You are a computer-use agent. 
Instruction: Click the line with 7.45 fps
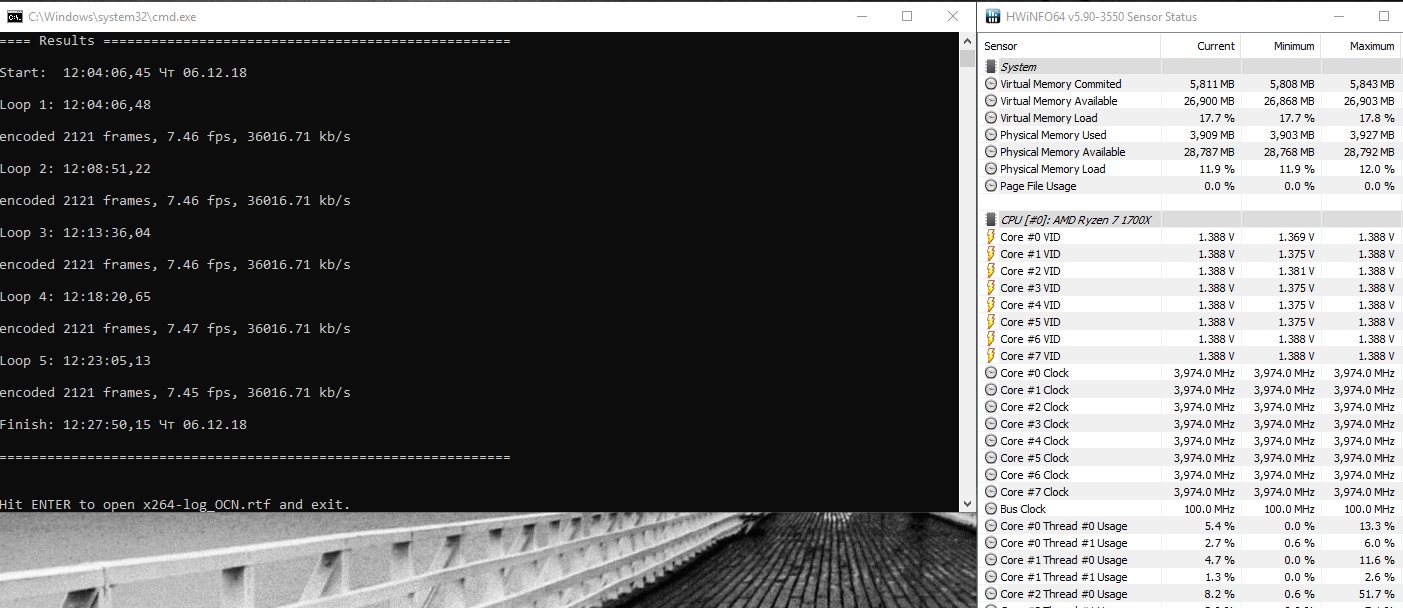pos(175,392)
